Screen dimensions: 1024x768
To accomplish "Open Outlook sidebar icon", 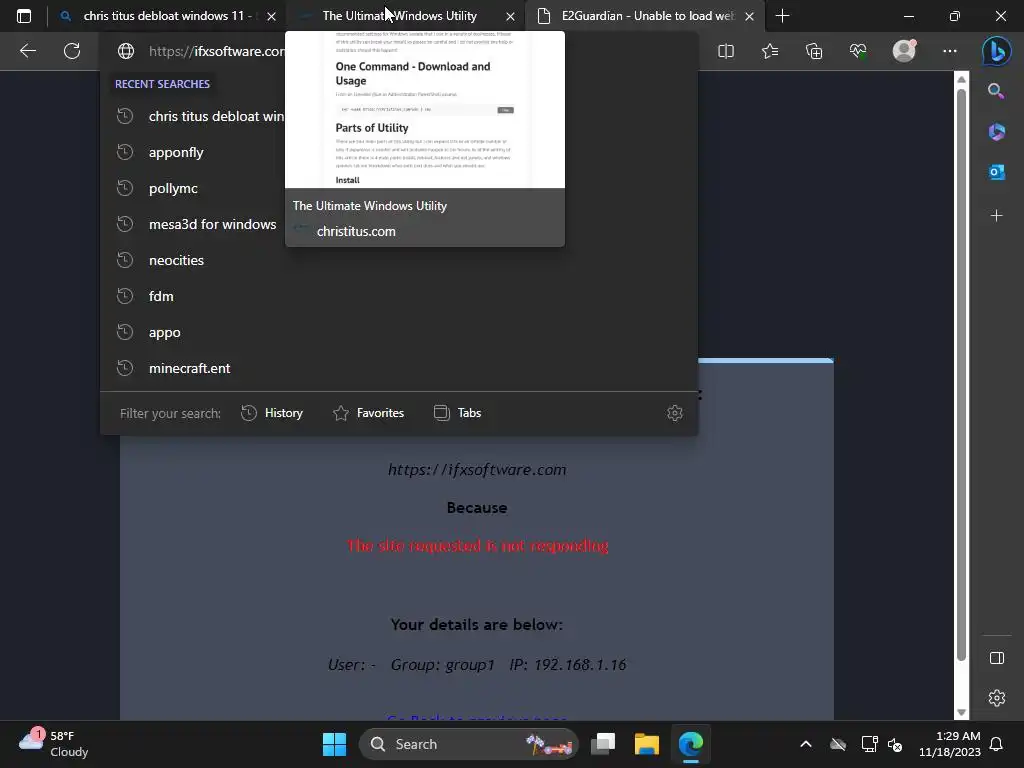I will point(997,172).
